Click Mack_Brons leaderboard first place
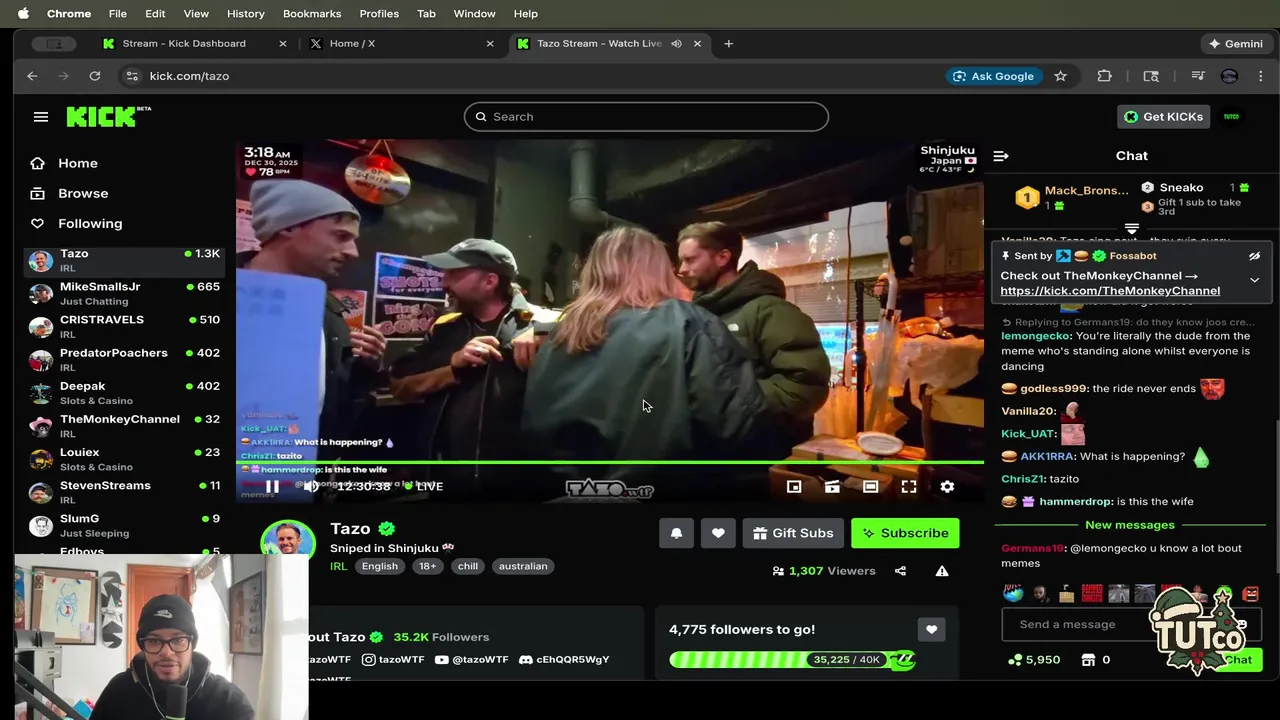 tap(1072, 197)
